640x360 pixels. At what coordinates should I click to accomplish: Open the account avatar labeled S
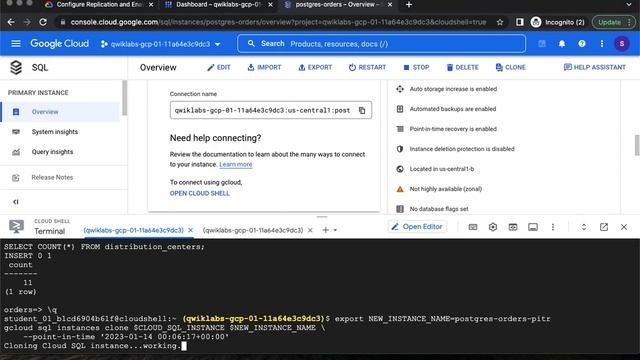(x=622, y=44)
